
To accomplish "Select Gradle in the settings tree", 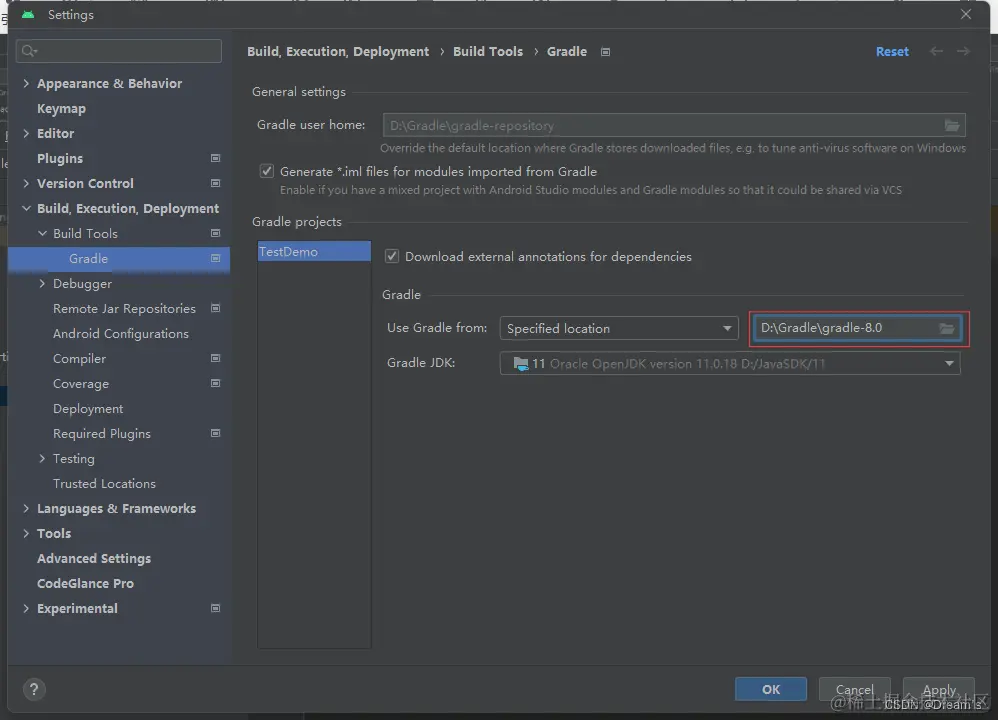I will 88,258.
